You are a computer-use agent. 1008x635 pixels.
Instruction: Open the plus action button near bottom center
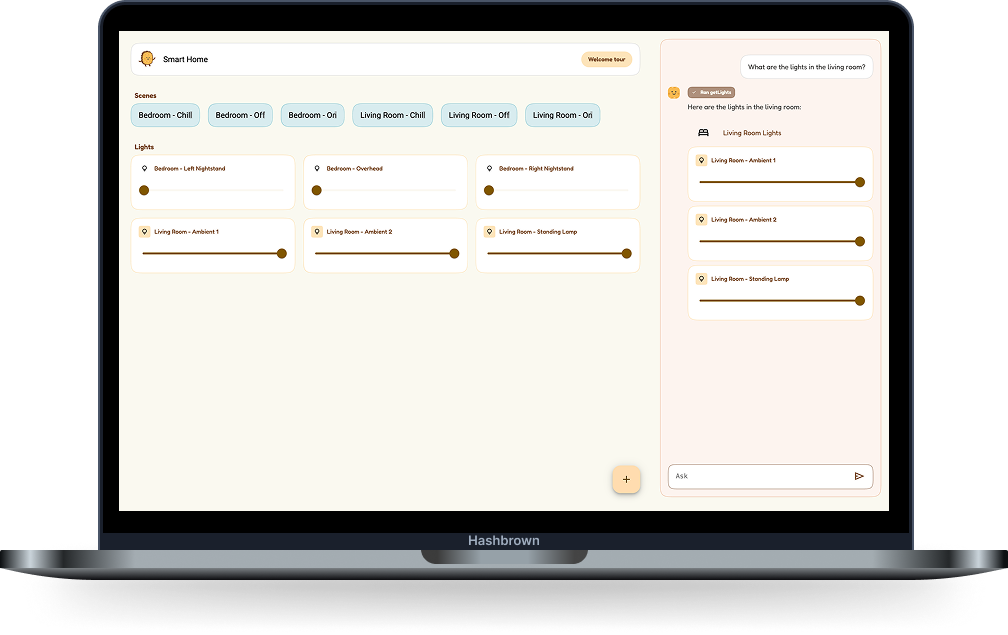[626, 479]
